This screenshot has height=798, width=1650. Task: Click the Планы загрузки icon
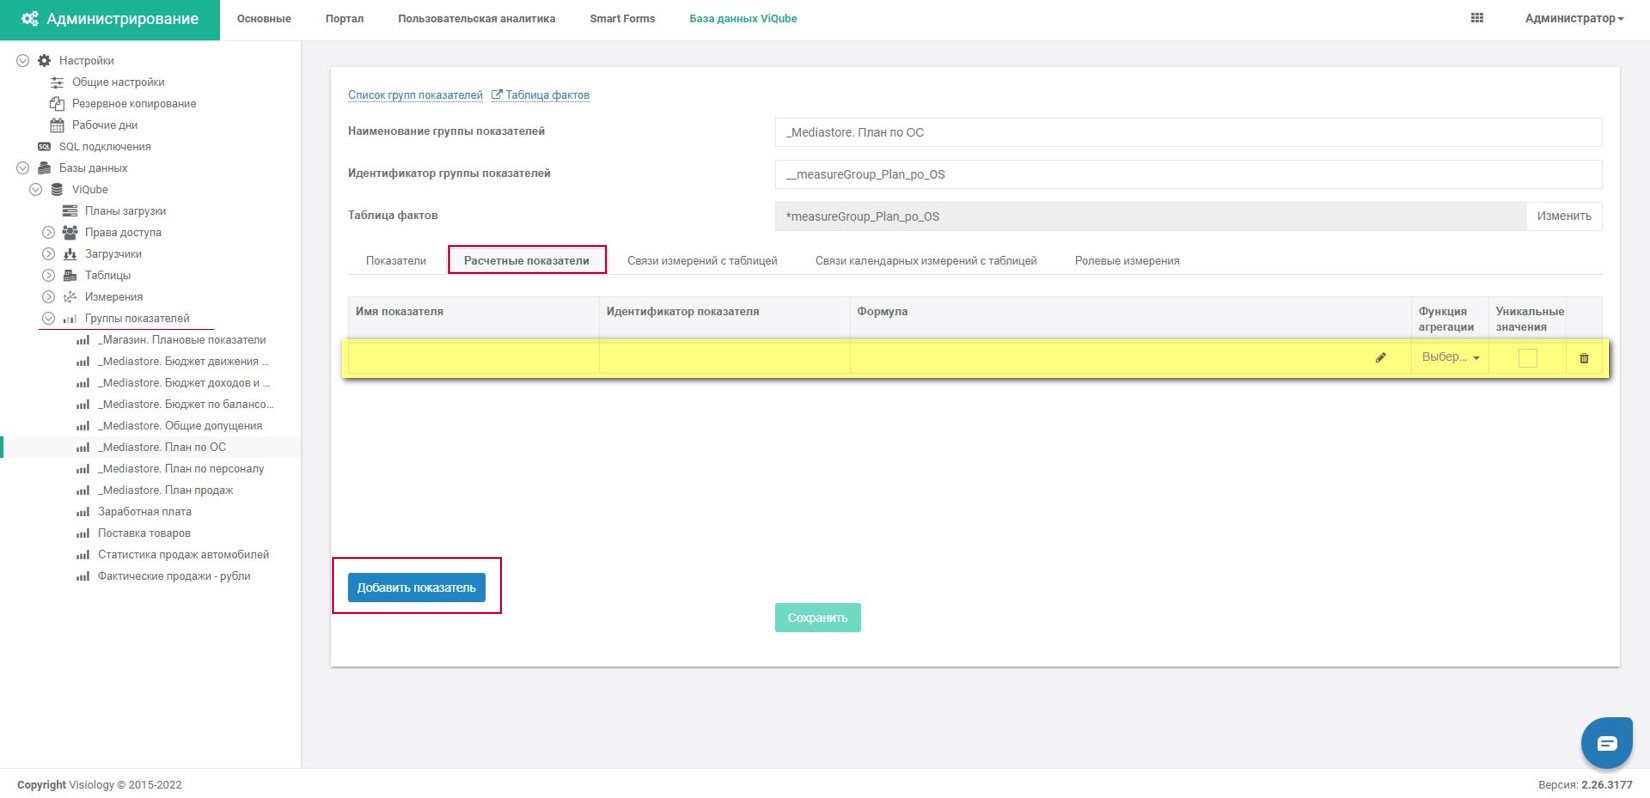coord(70,211)
